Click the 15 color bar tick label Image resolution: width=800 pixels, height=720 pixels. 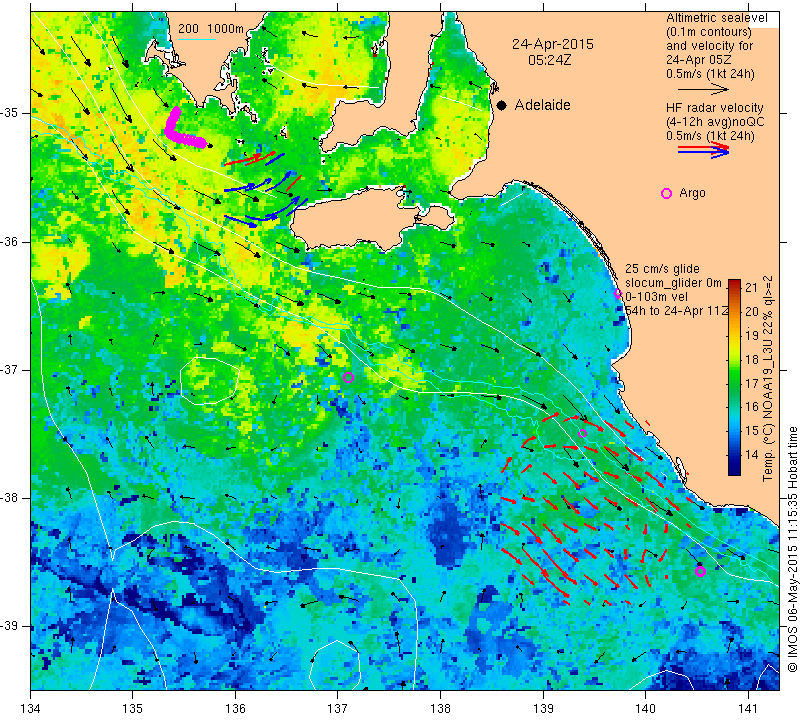pyautogui.click(x=752, y=431)
